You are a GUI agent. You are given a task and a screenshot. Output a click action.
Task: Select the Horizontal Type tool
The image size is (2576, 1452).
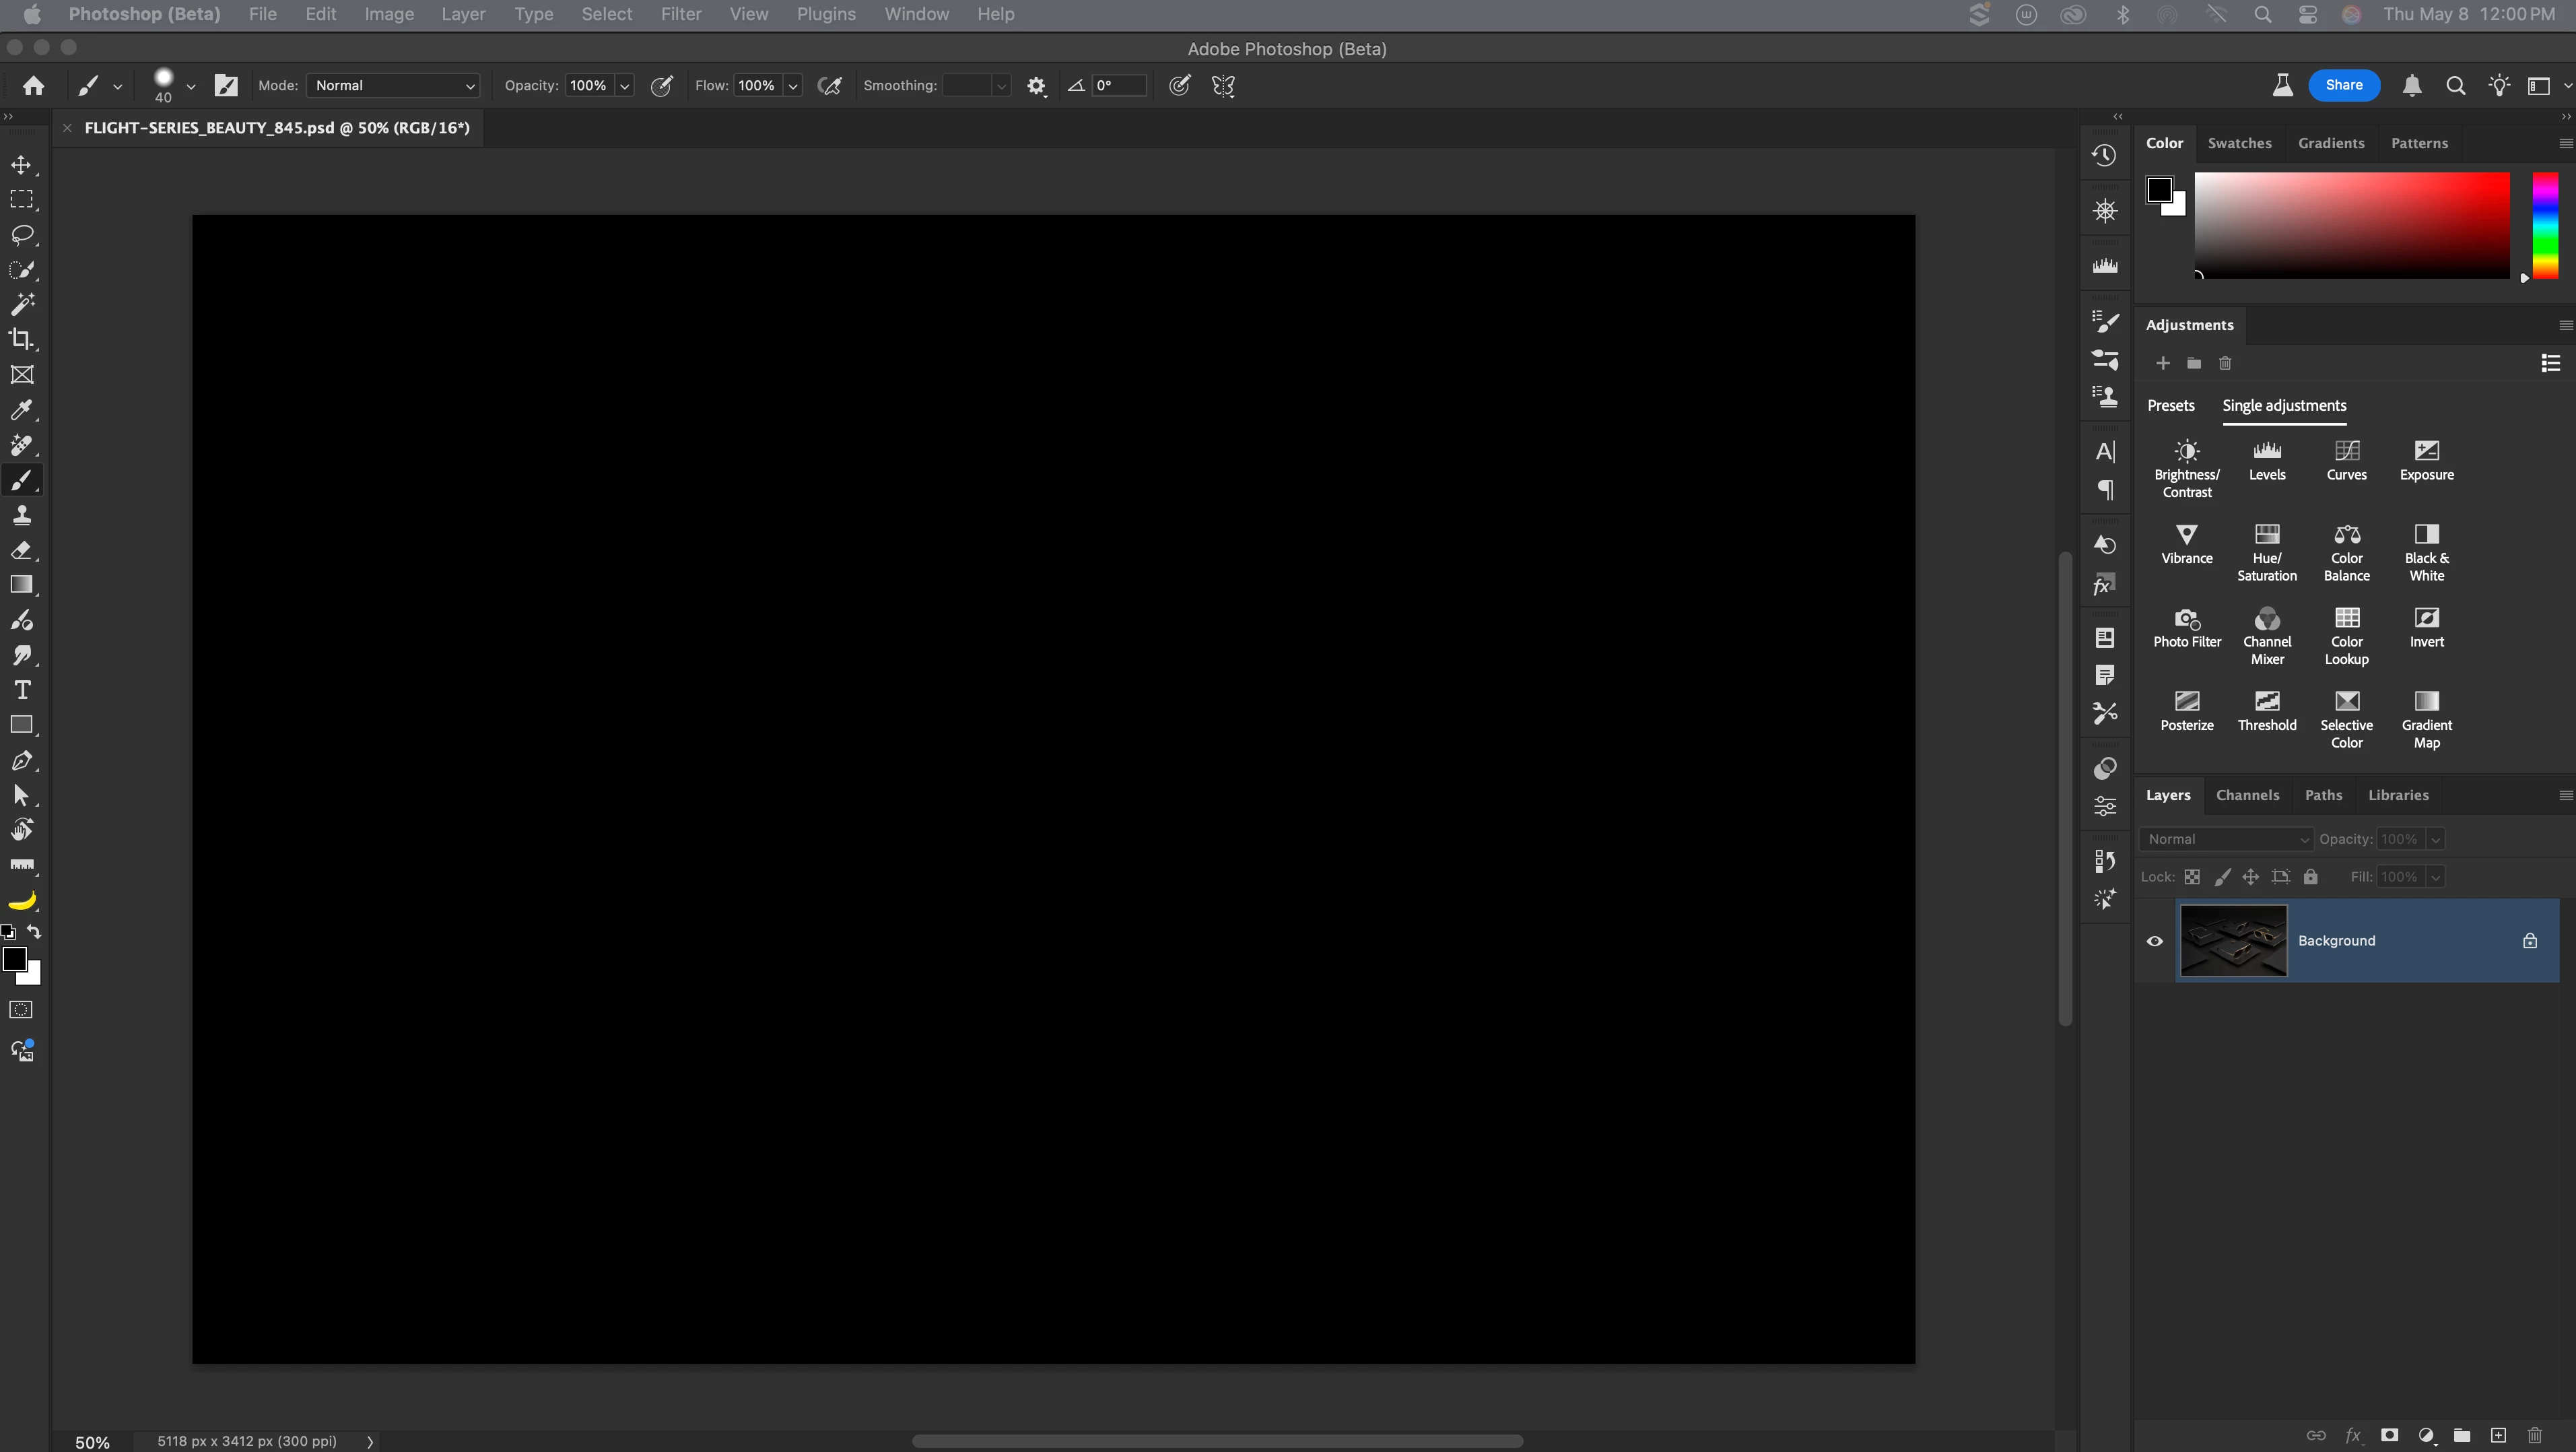point(21,690)
